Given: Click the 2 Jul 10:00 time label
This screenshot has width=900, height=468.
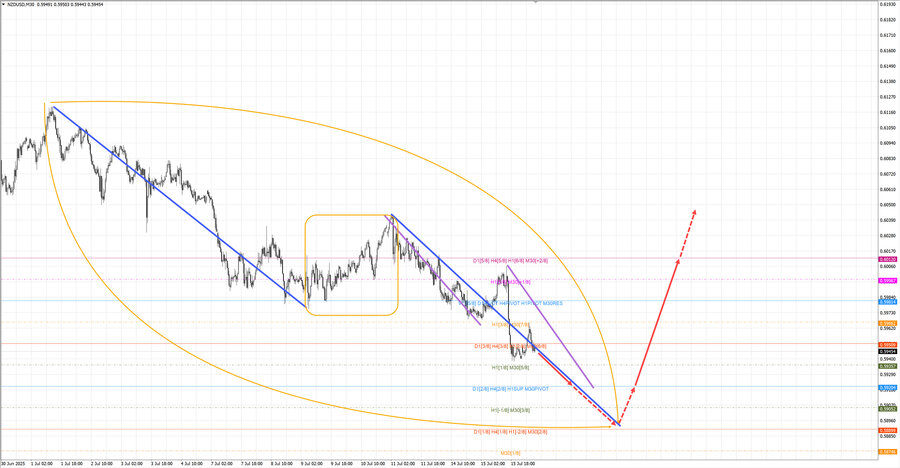Looking at the screenshot, I should click(102, 463).
